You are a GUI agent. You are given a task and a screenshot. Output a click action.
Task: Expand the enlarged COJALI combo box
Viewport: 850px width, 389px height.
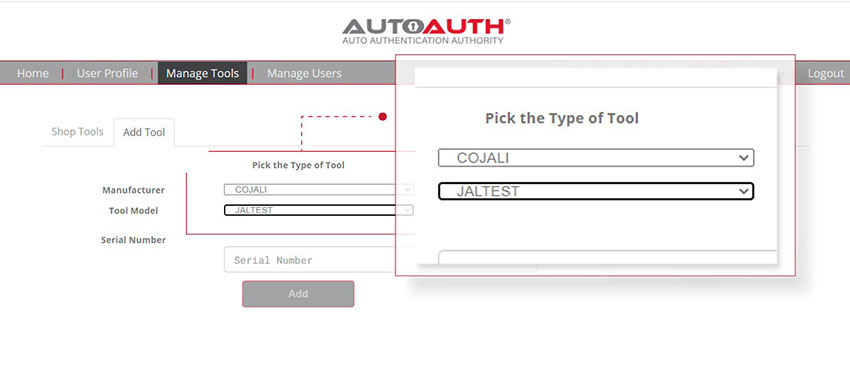tap(596, 158)
